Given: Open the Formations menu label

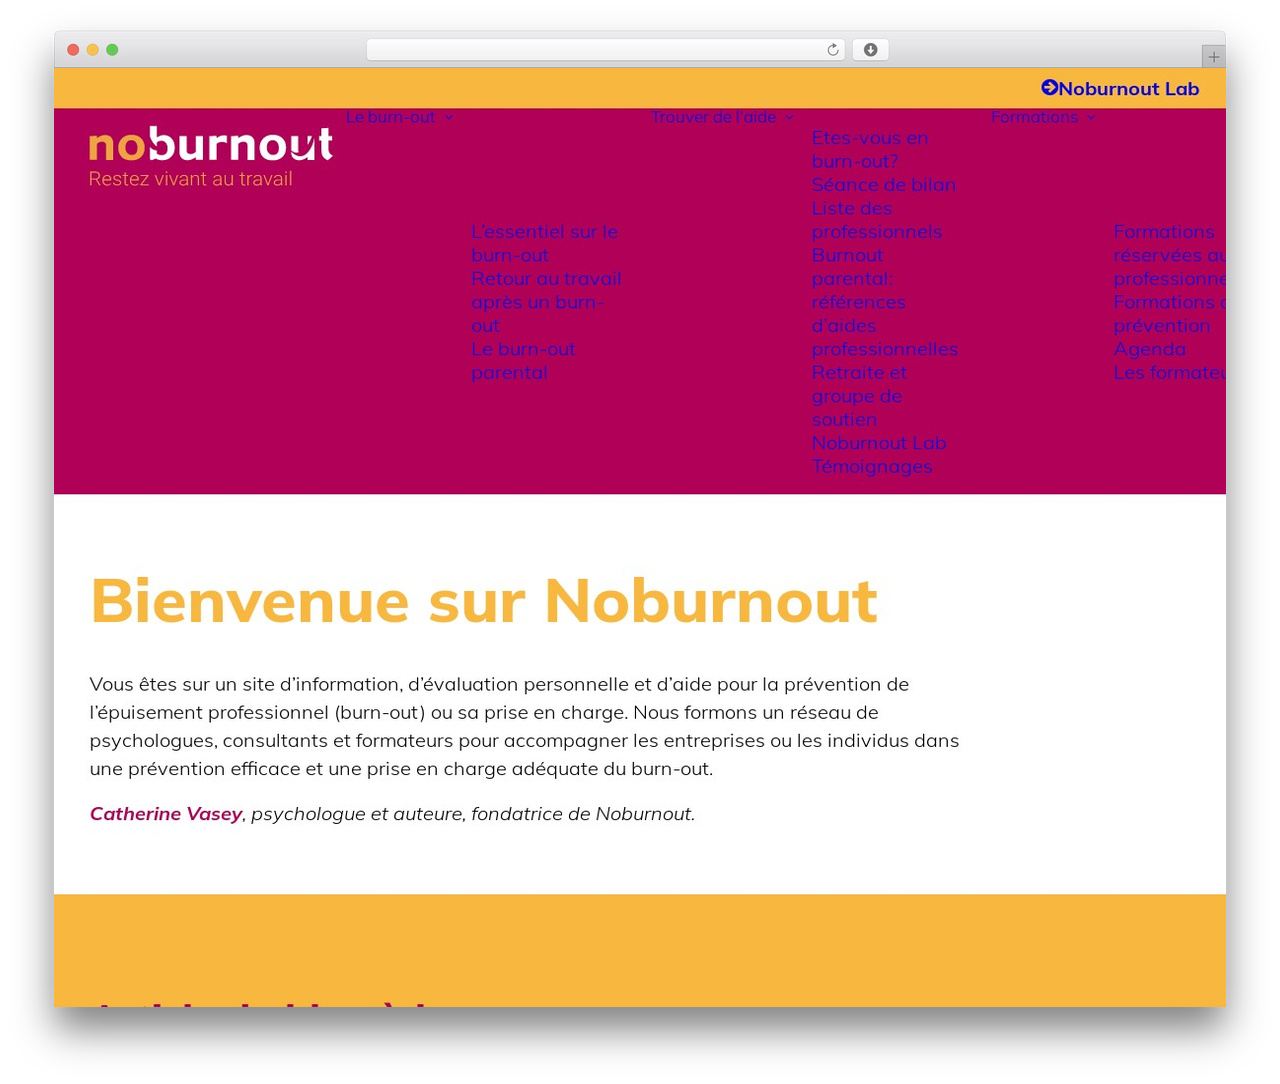Looking at the screenshot, I should [1034, 117].
